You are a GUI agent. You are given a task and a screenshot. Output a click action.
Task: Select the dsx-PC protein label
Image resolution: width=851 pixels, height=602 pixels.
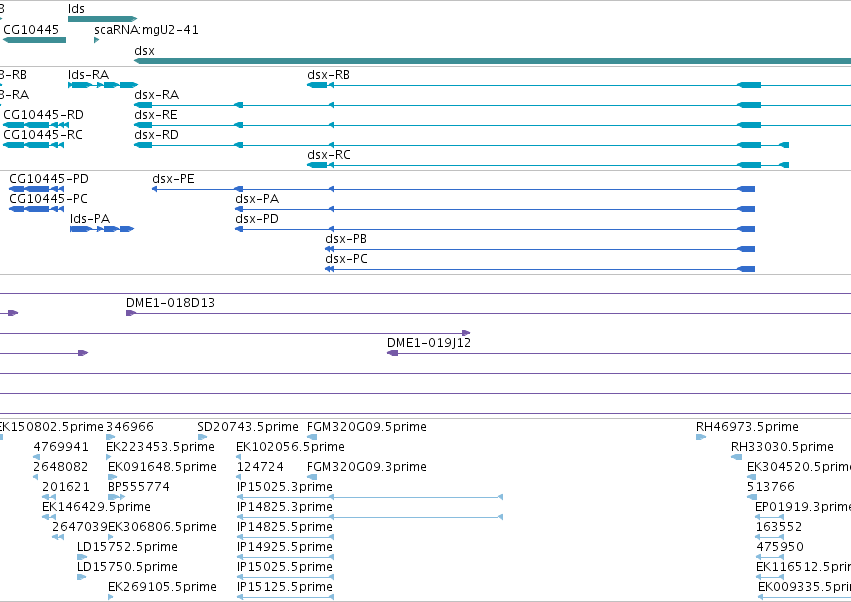[346, 259]
